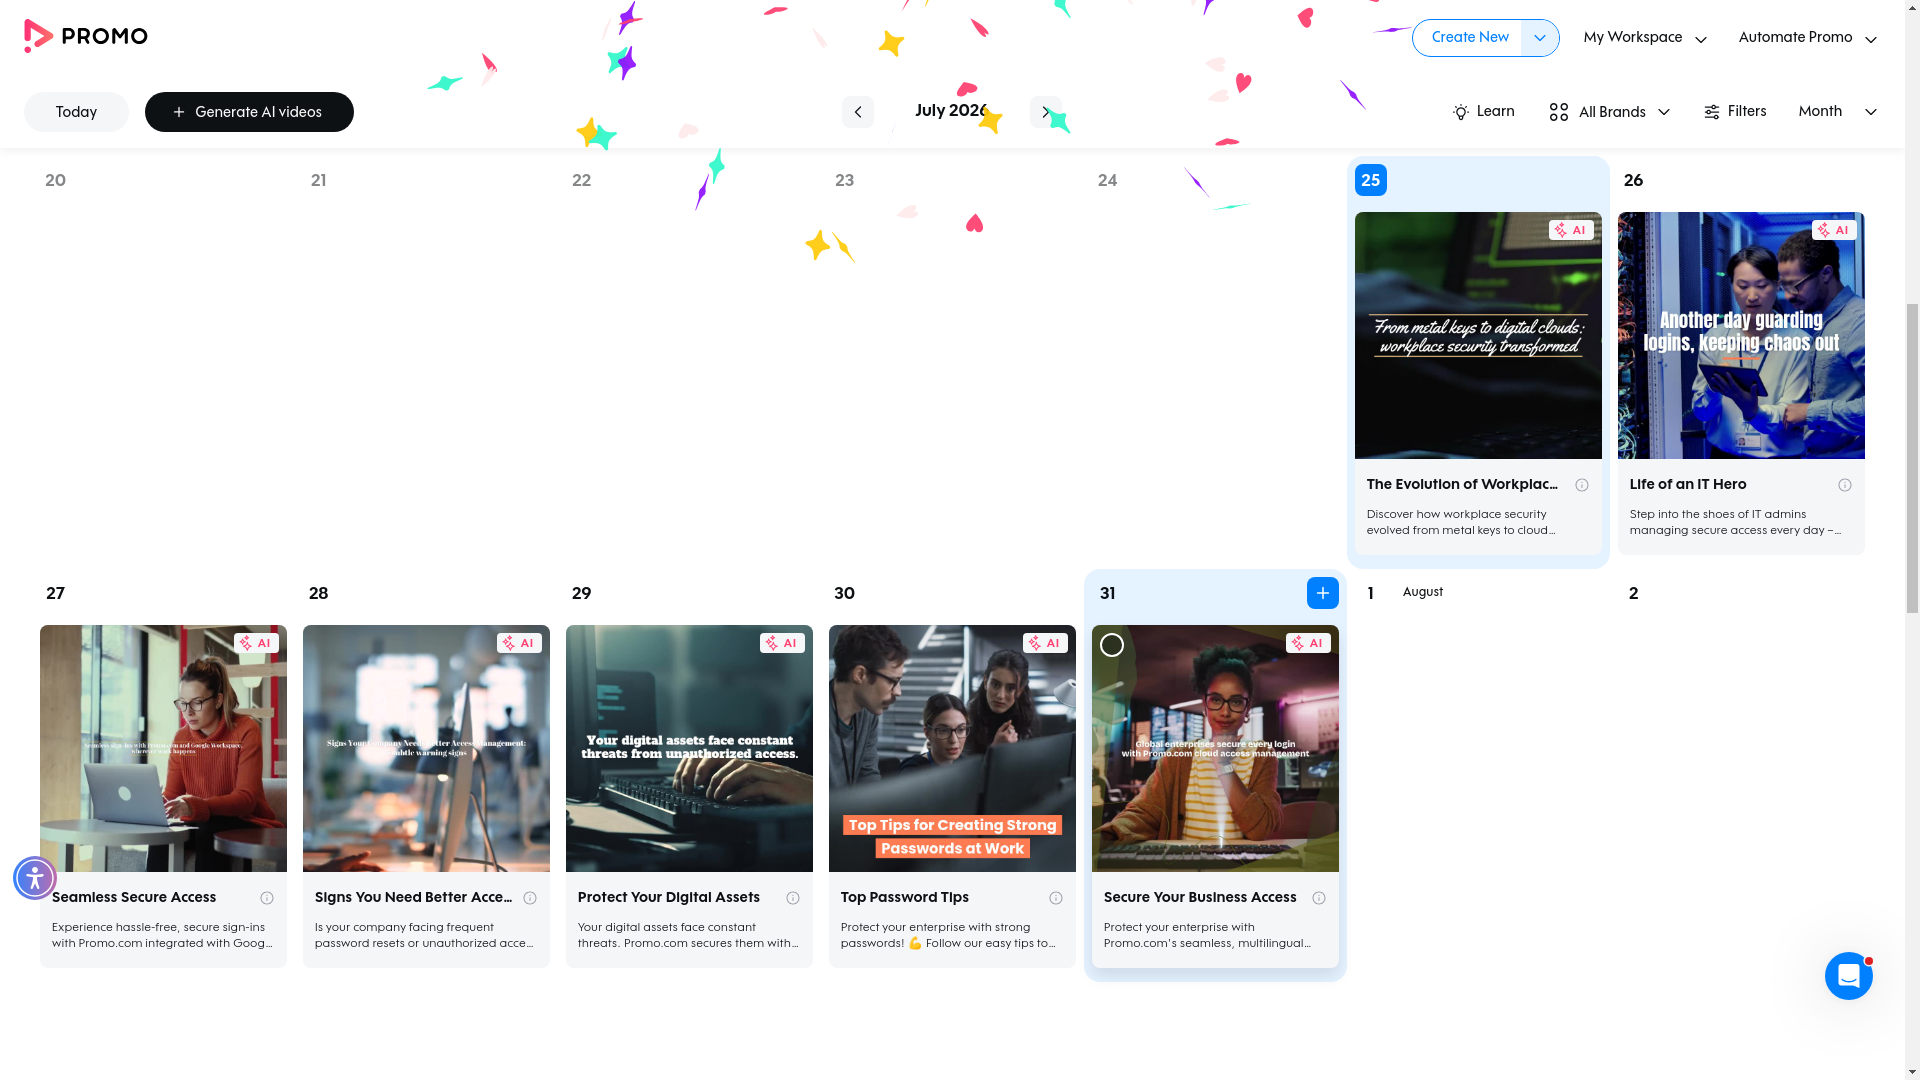This screenshot has height=1080, width=1920.
Task: Click AI badge on Top Password Tips thumbnail
Action: (1045, 643)
